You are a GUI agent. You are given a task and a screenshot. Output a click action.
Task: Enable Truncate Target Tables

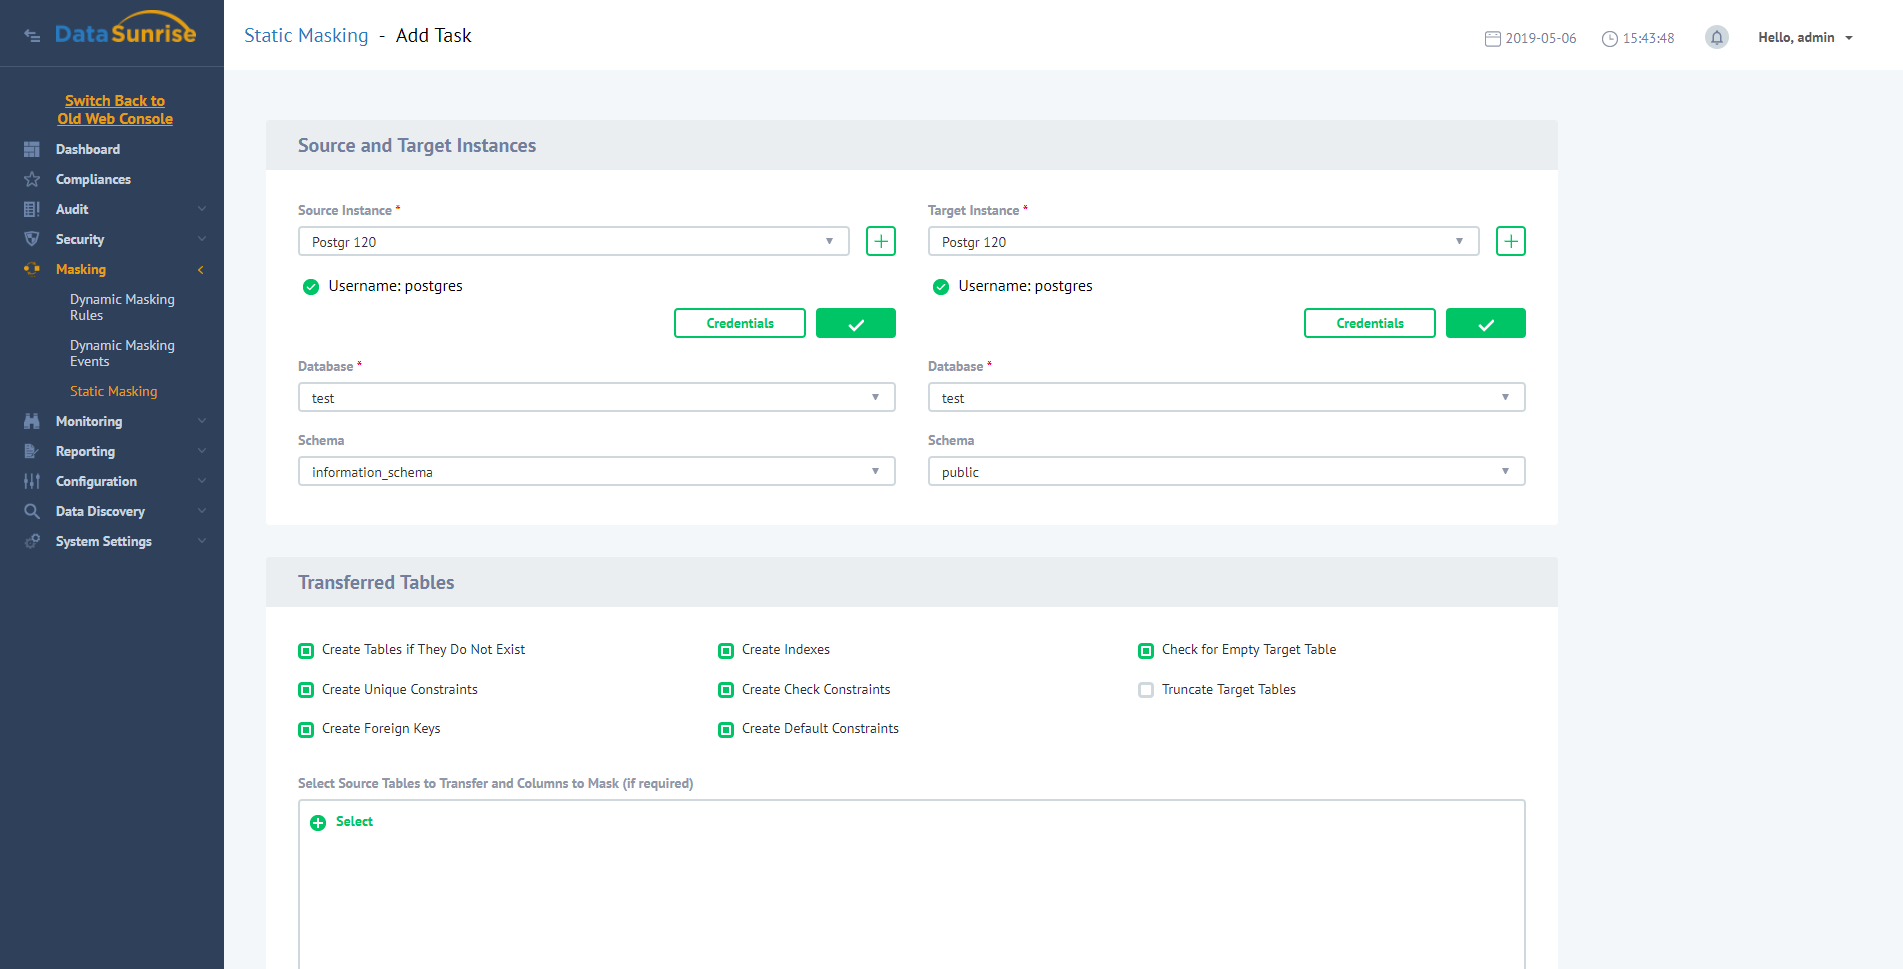pyautogui.click(x=1145, y=690)
